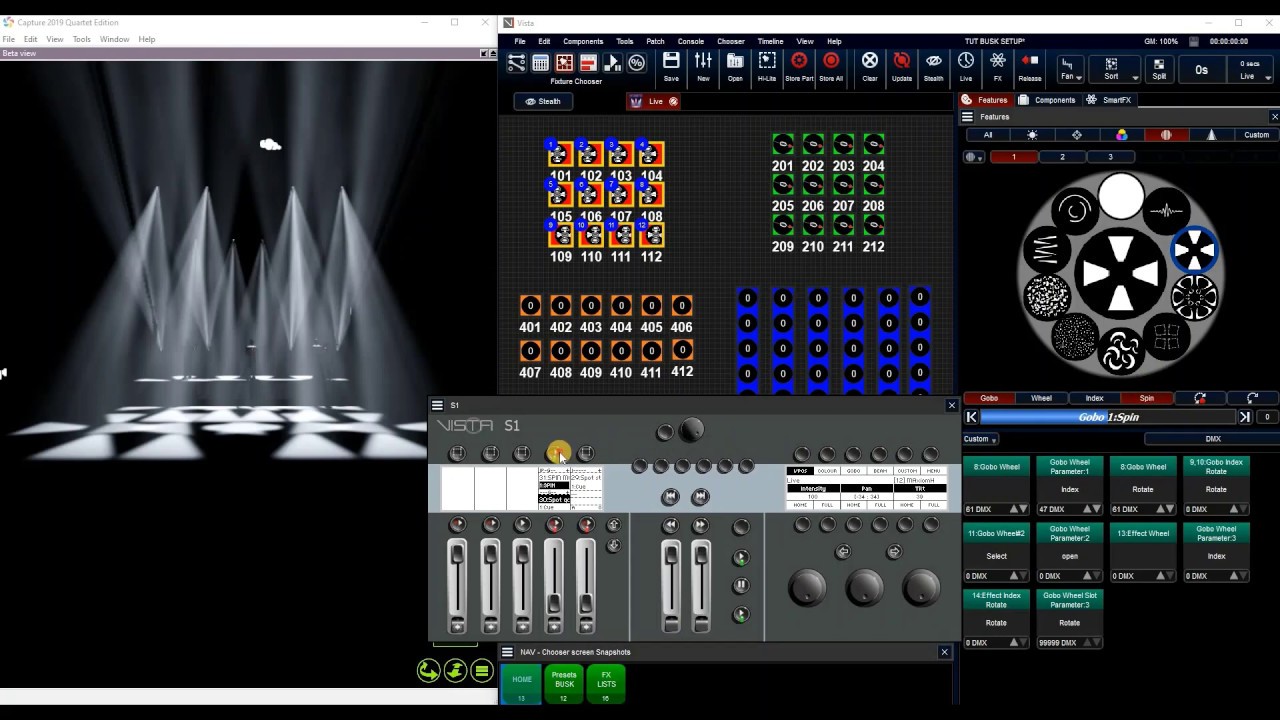This screenshot has width=1280, height=720.
Task: Select the beam triangle feature filter
Action: 1211,135
